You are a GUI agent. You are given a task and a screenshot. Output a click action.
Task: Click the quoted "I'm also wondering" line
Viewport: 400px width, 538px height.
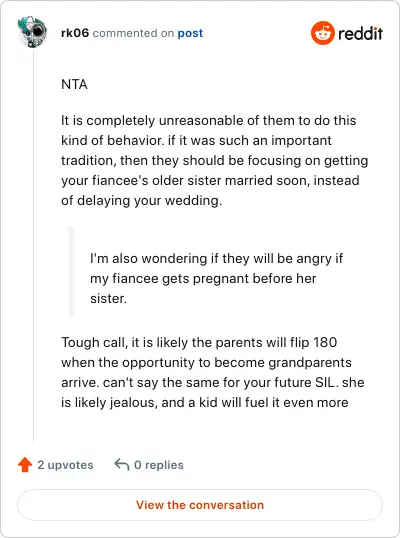(216, 258)
